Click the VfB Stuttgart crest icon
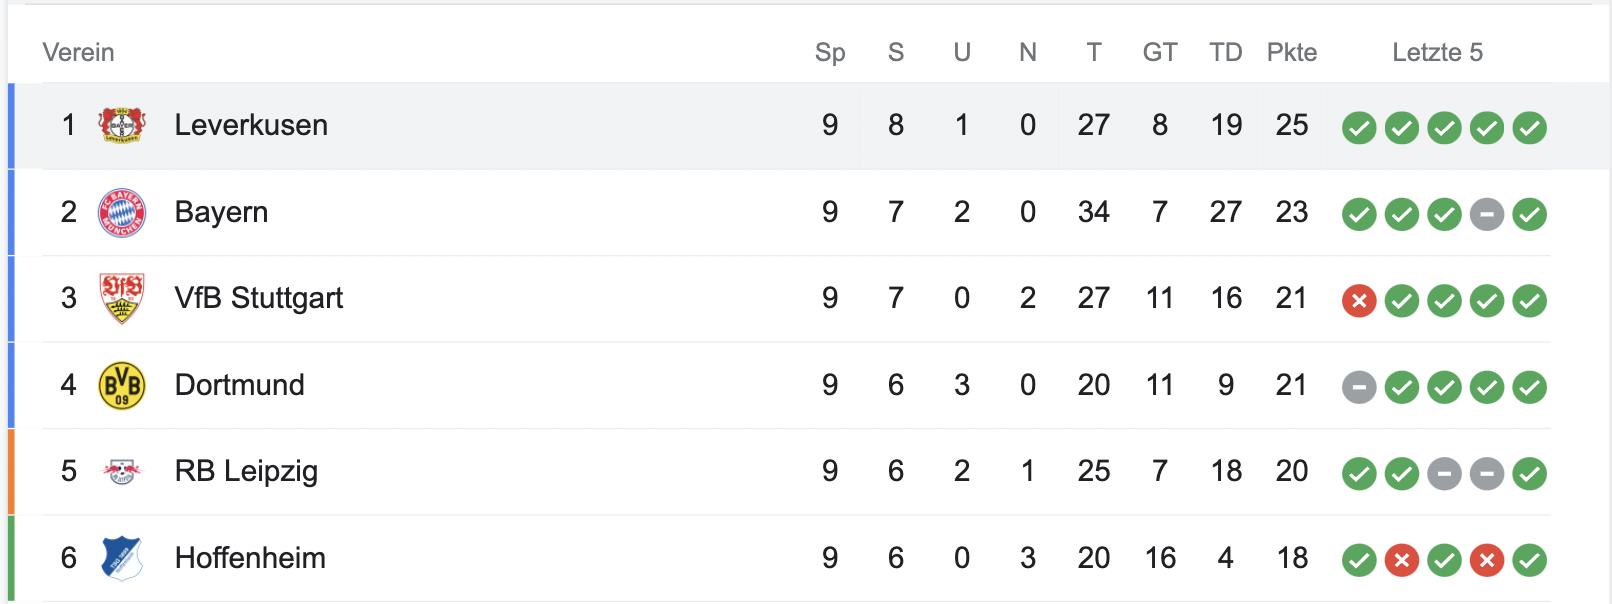 tap(122, 298)
